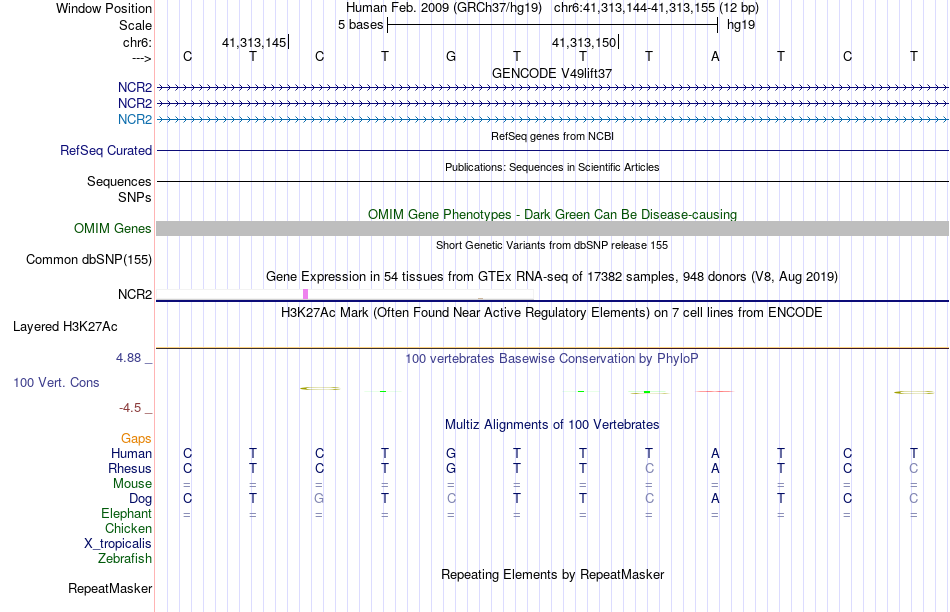Click 'Human Feb. 2009 (GRCh37/hg19)' assembly text

point(445,8)
